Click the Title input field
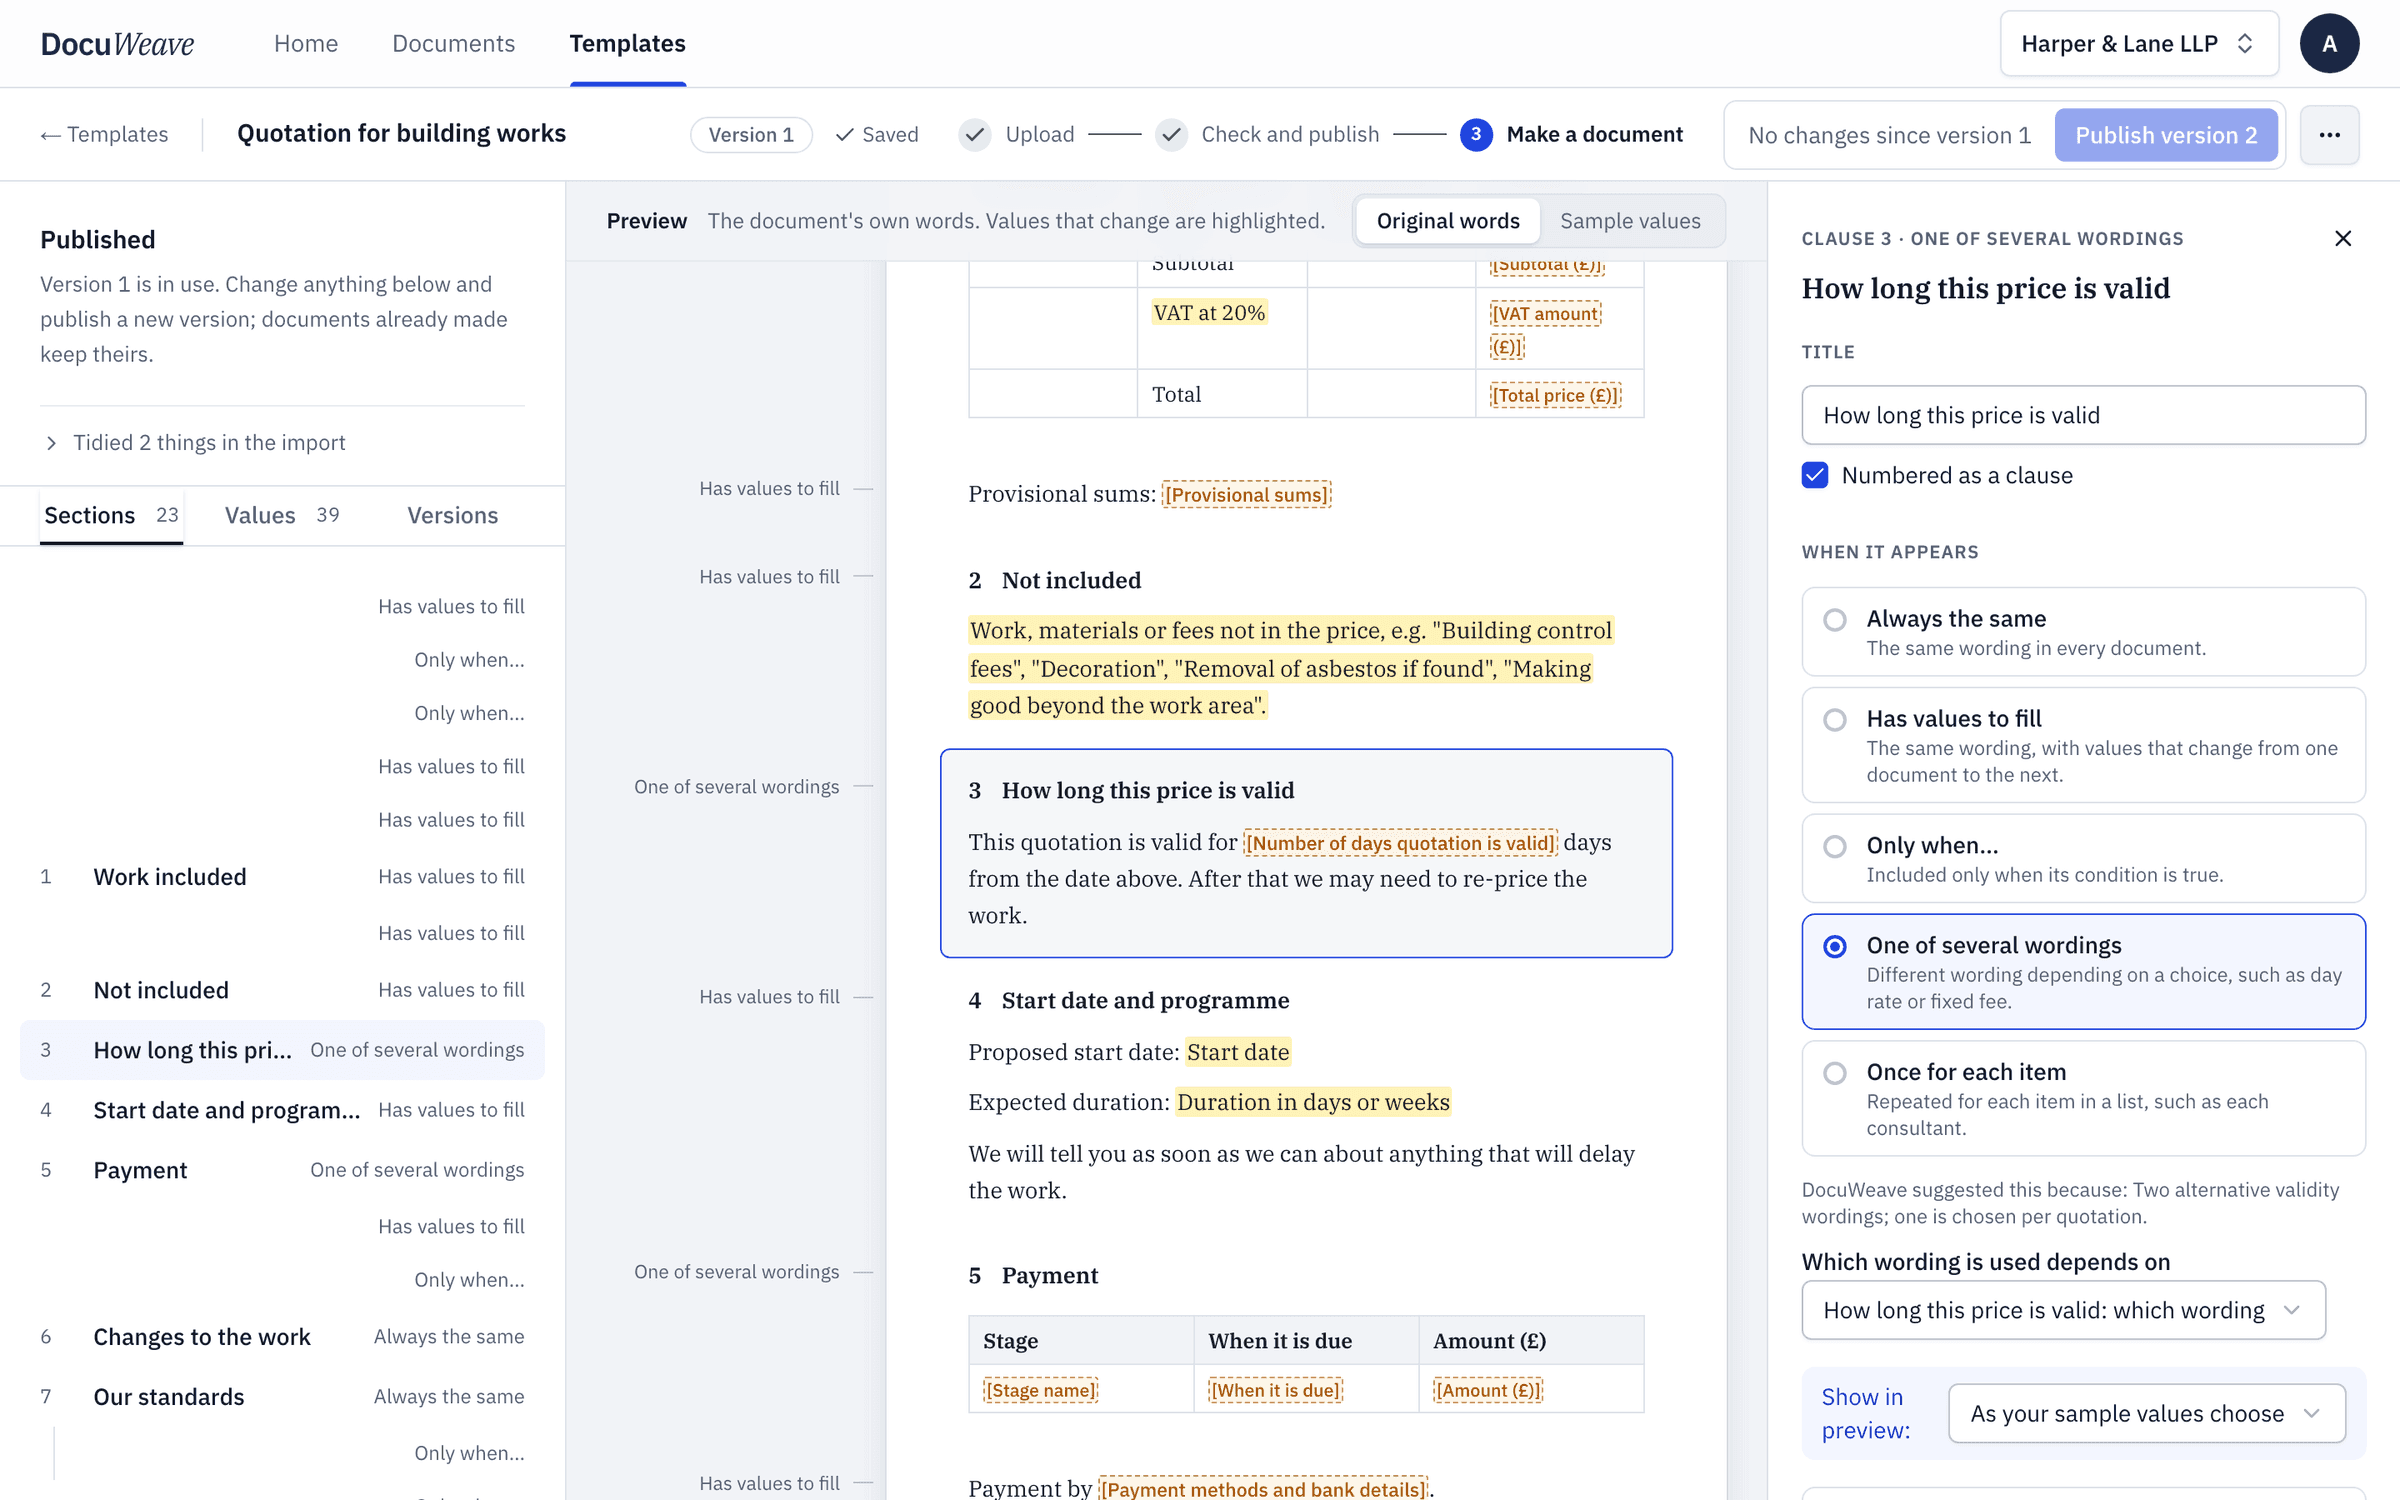This screenshot has width=2400, height=1500. (x=2083, y=415)
